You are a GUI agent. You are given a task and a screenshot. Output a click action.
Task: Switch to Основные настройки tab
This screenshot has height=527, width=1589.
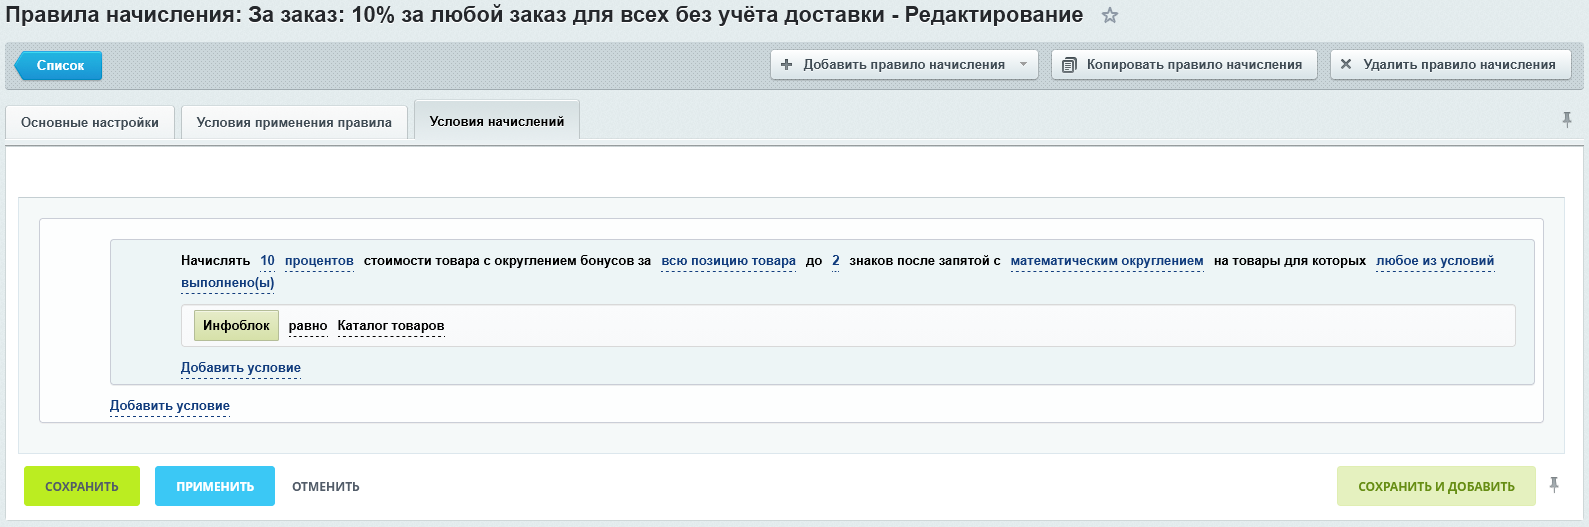tap(90, 123)
